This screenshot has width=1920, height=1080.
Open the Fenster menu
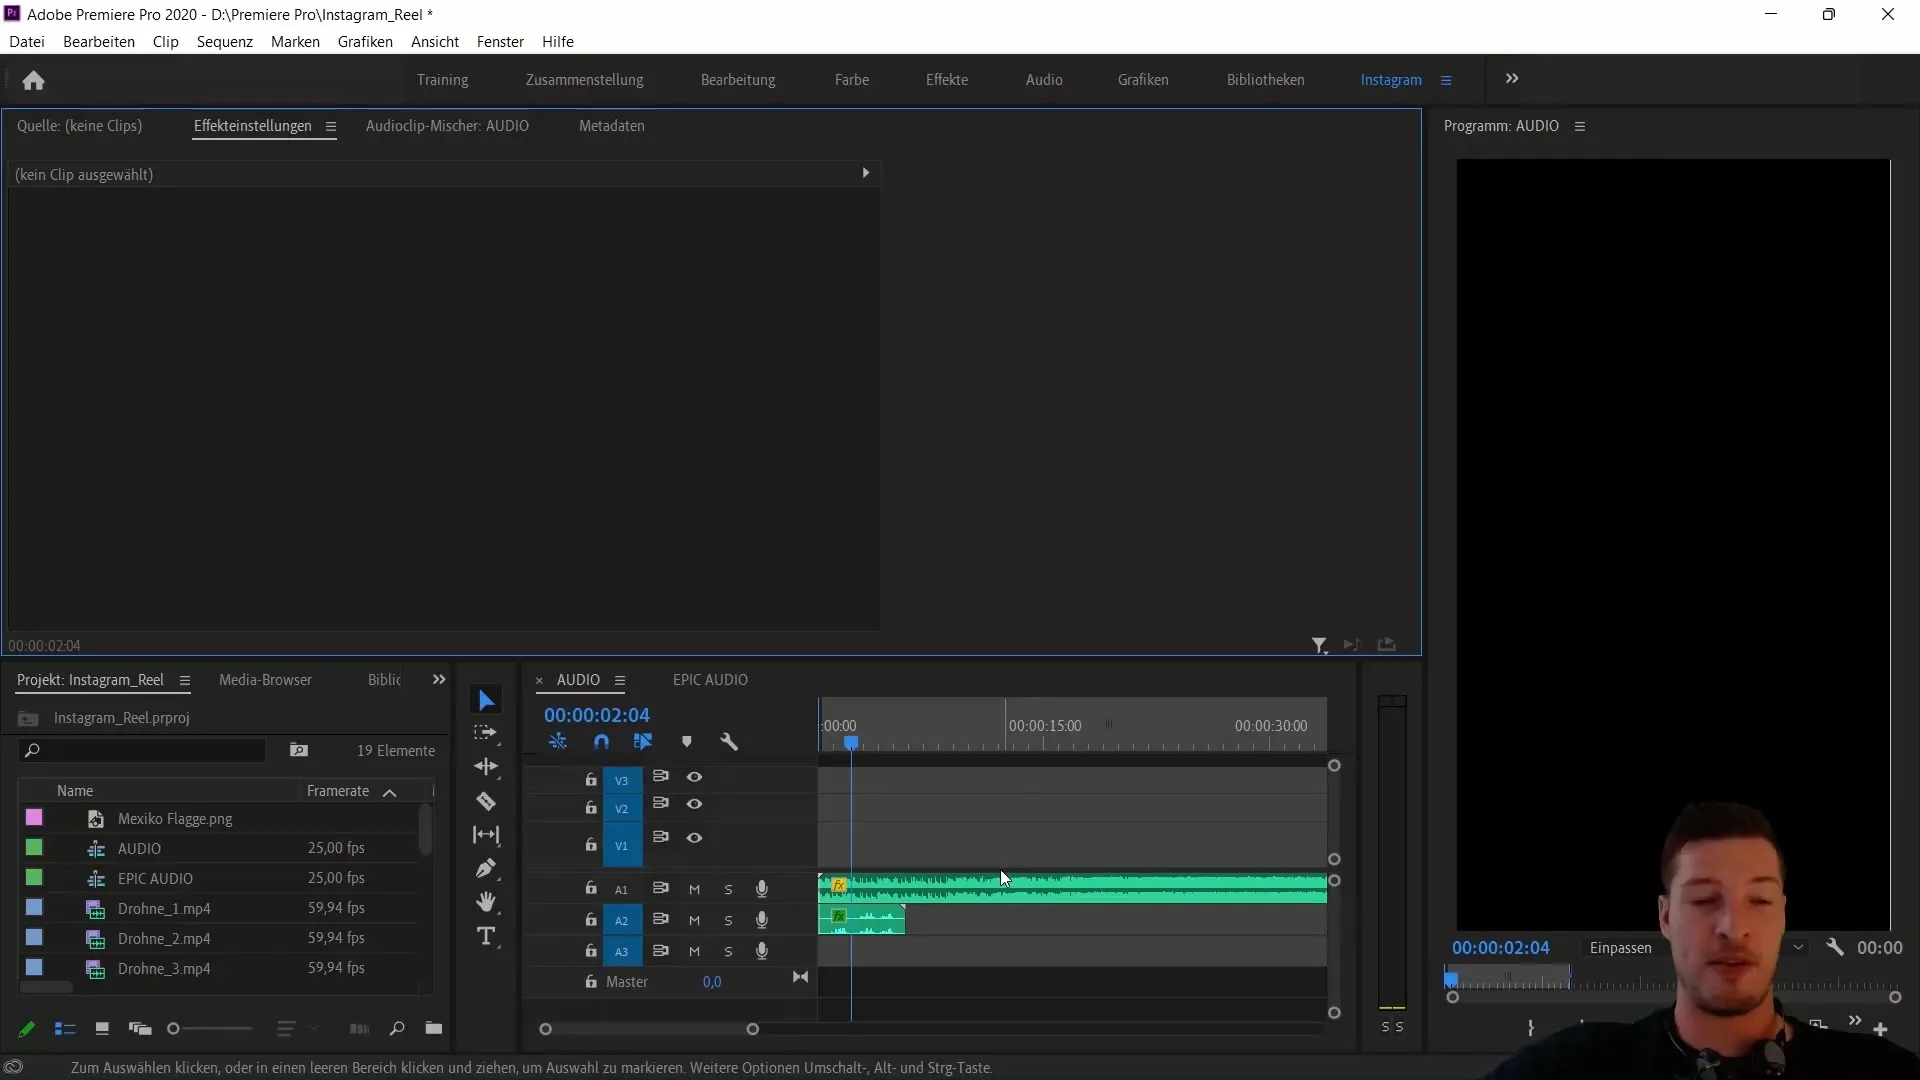coord(500,42)
